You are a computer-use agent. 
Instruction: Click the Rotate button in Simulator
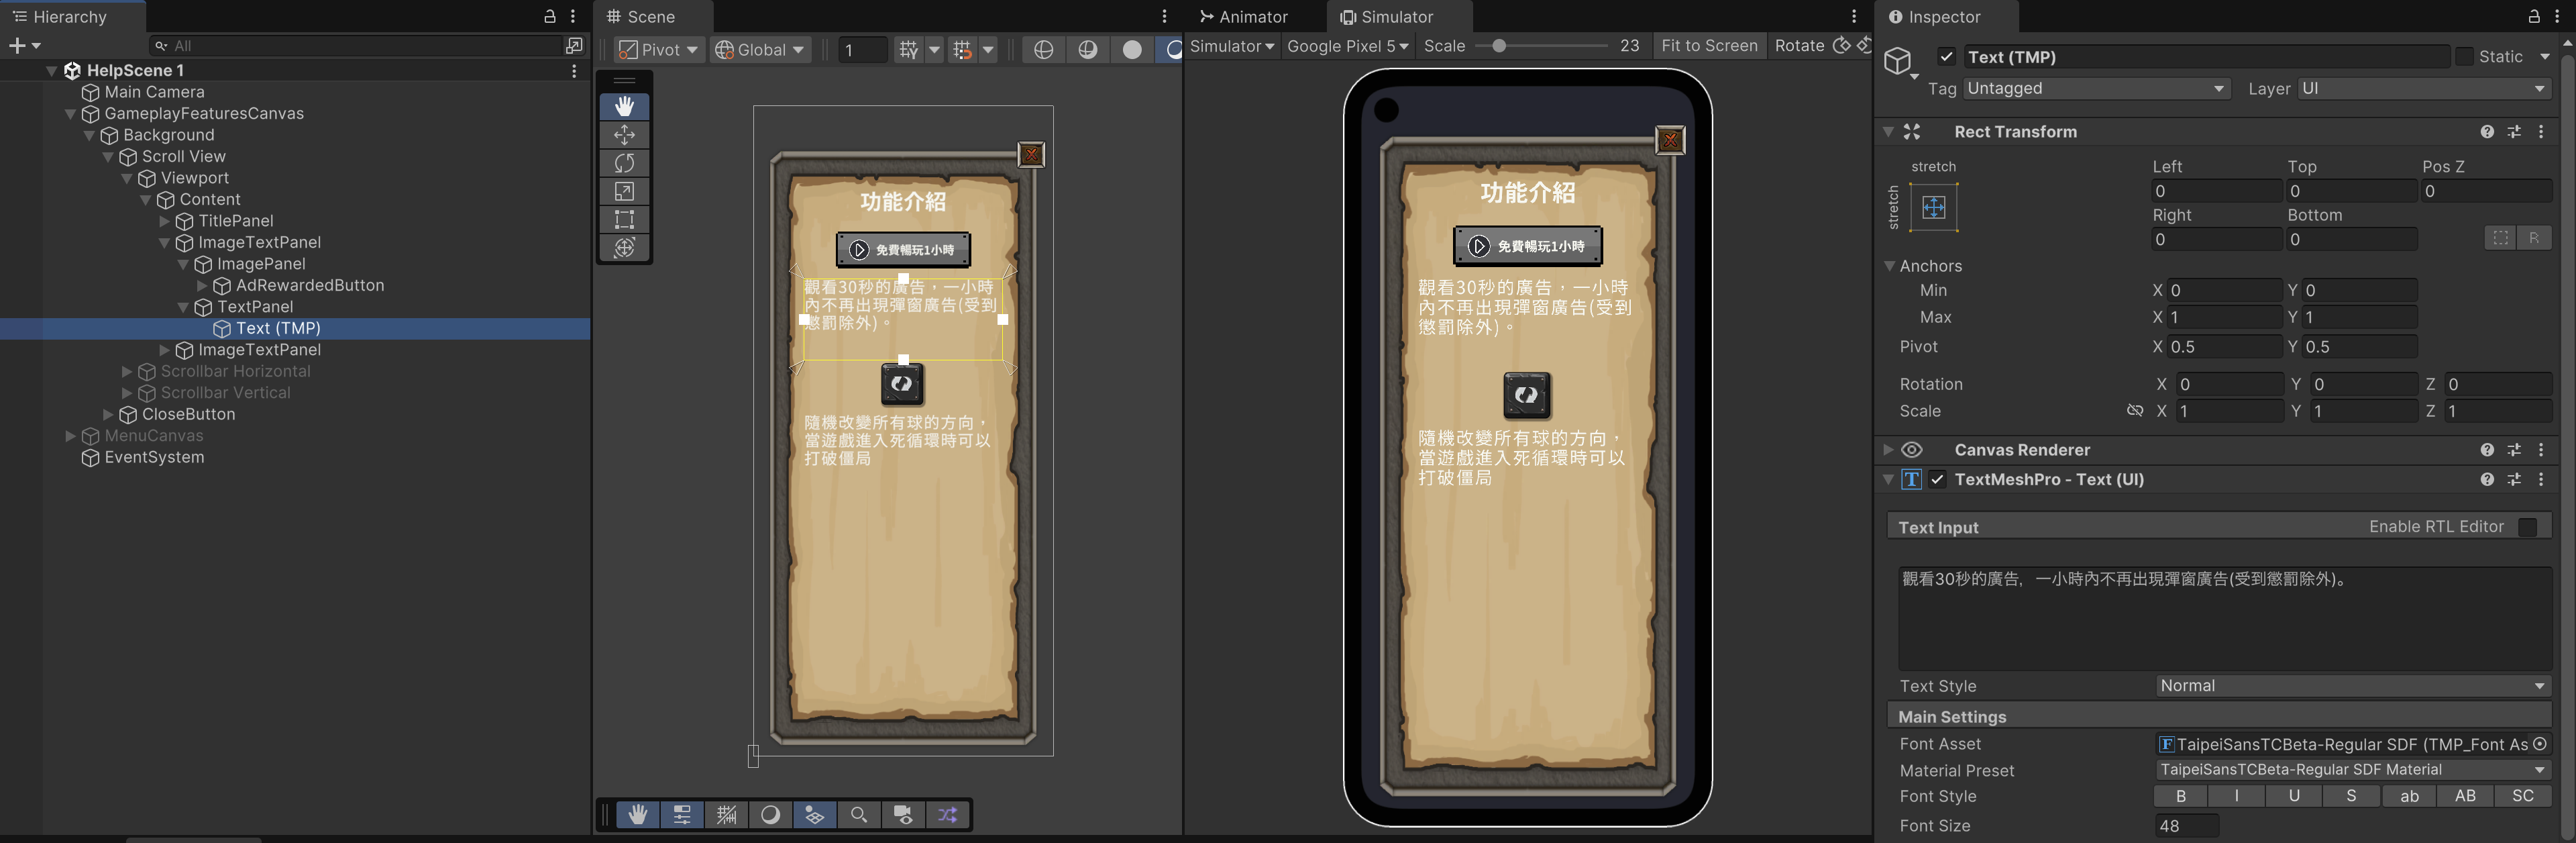(1799, 46)
